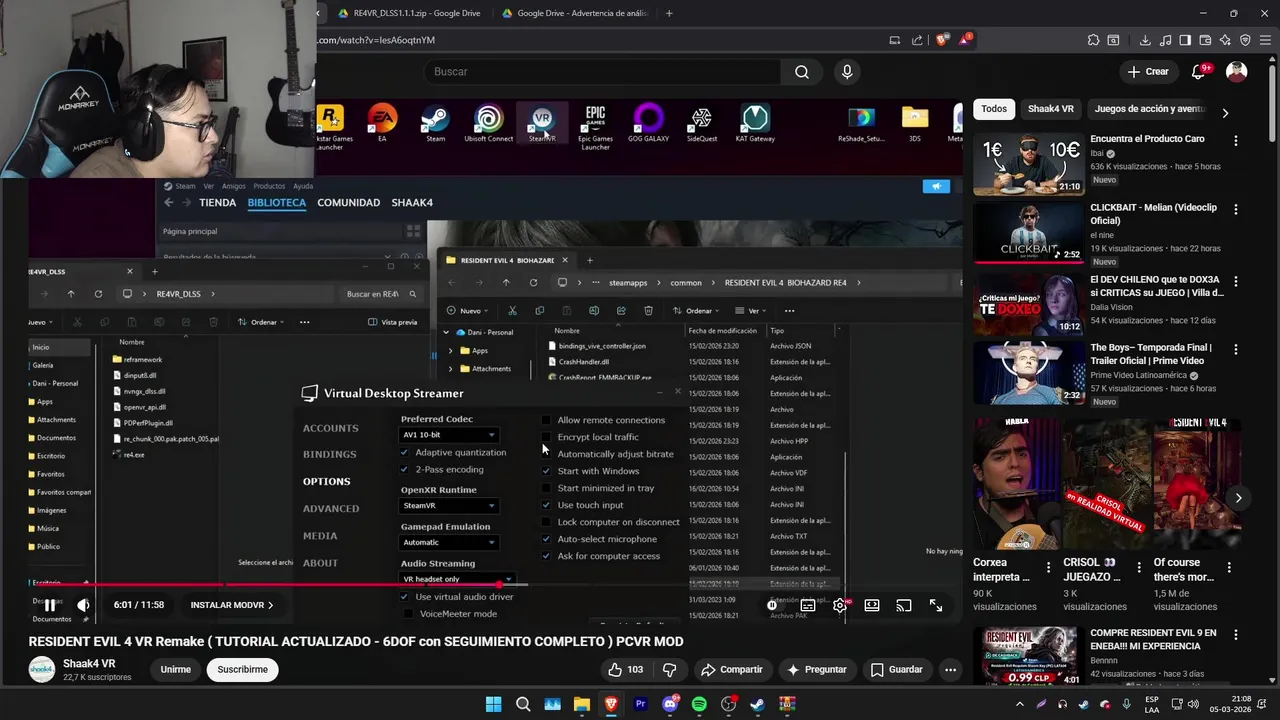Open options for 'El DEV CHILENO' video
The width and height of the screenshot is (1280, 720).
[x=1236, y=281]
